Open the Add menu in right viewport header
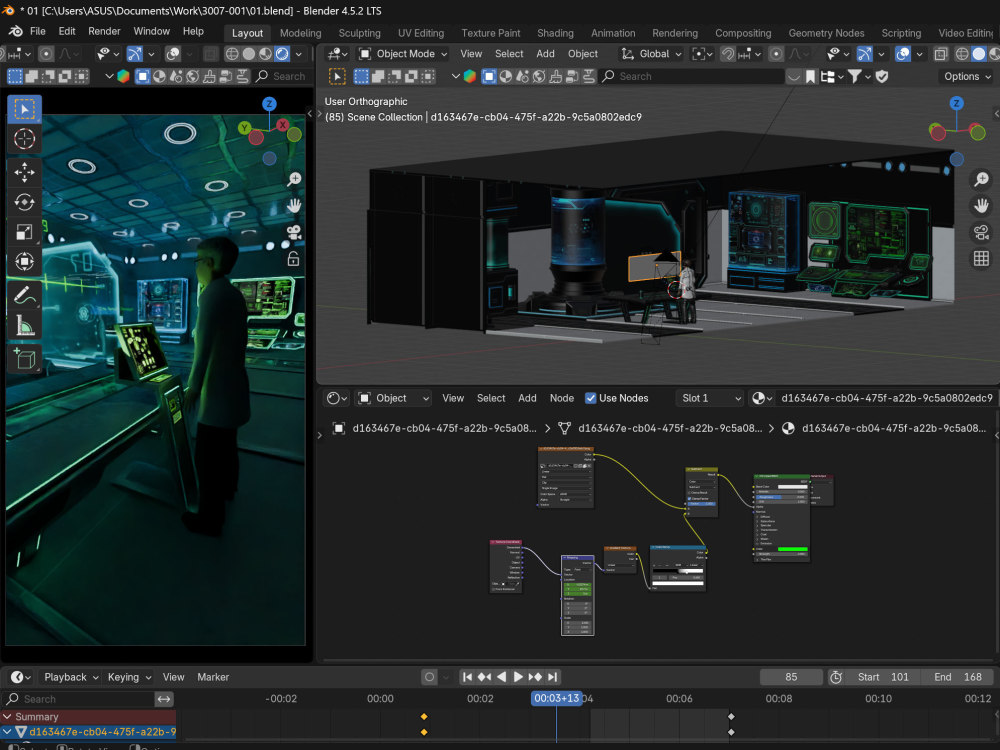 (x=545, y=54)
